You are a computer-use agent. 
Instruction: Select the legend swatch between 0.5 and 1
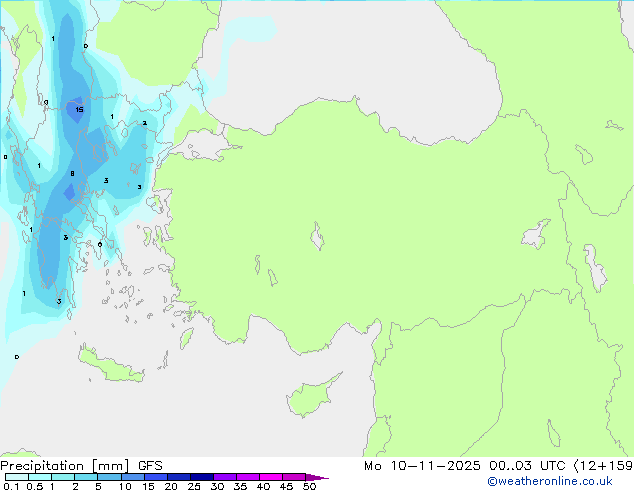(x=40, y=477)
